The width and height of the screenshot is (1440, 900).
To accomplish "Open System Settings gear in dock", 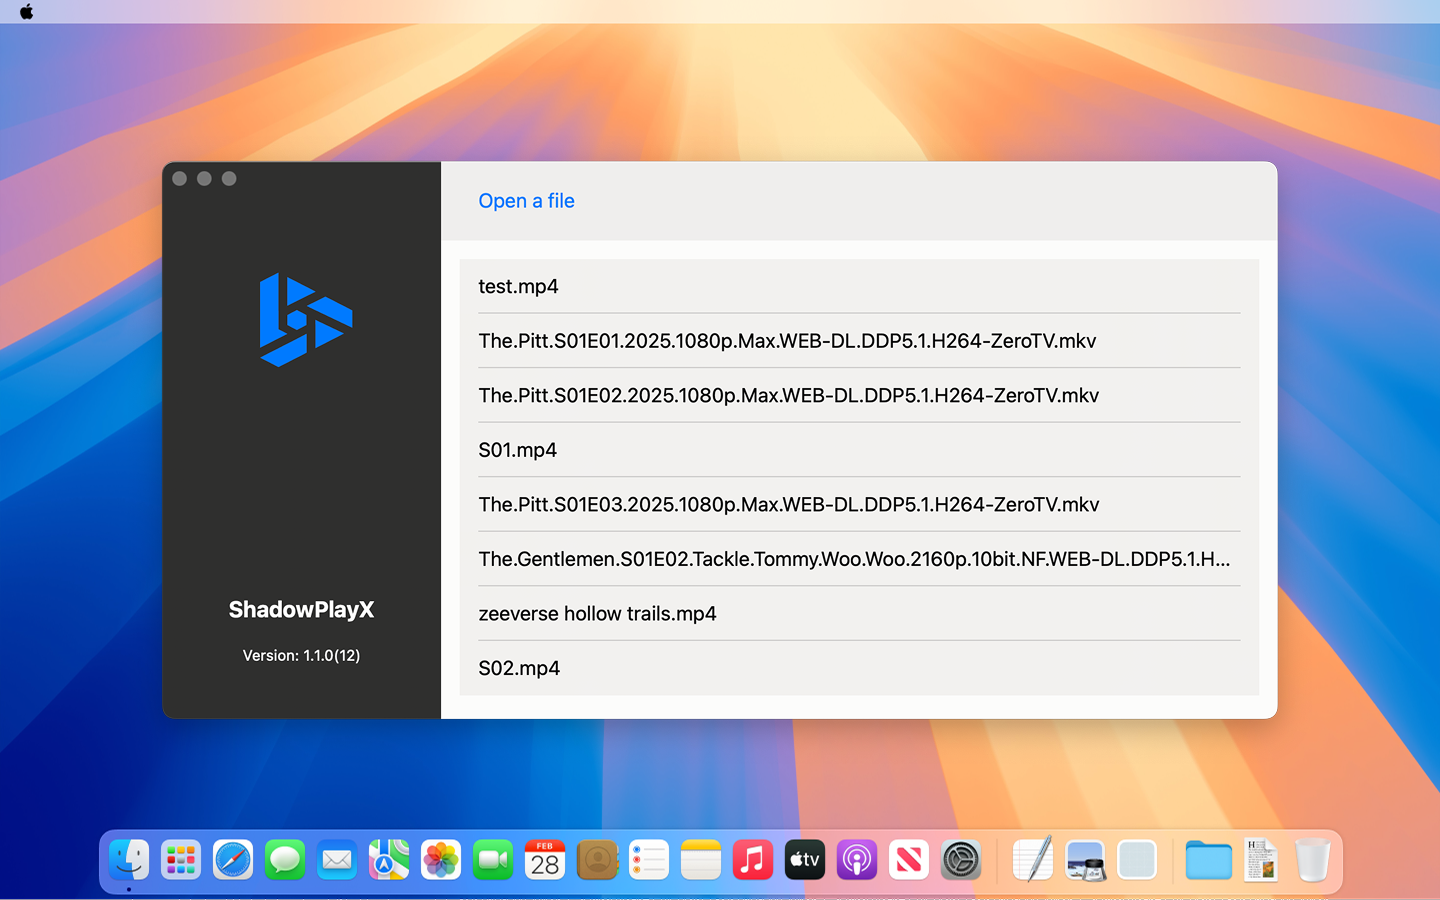I will coord(961,860).
